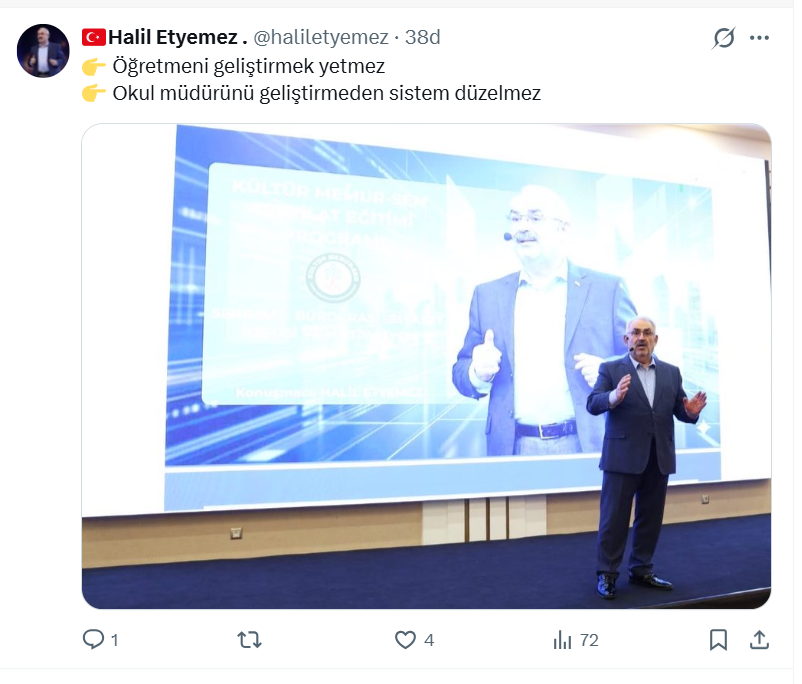View post analytics bar chart icon

562,639
